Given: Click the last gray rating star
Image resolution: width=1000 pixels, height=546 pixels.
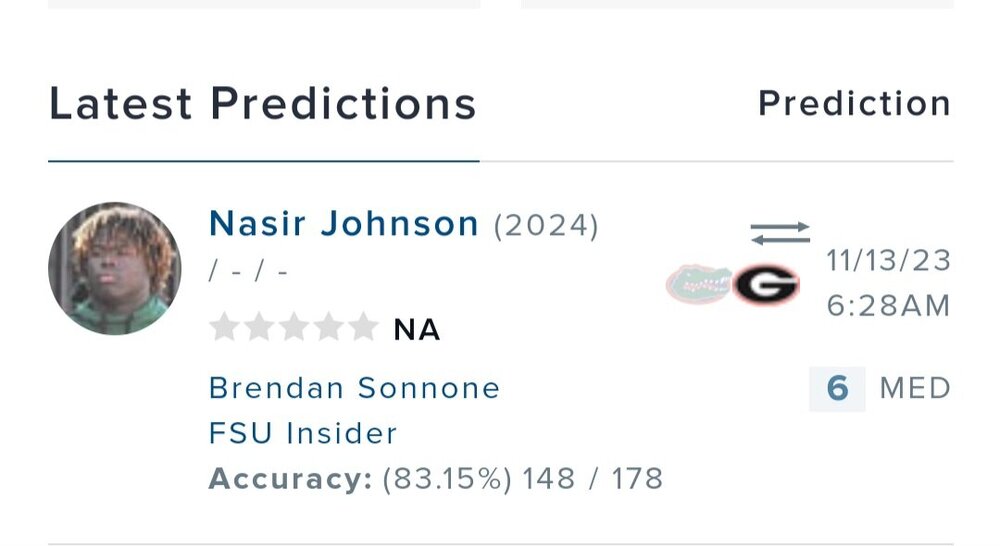Looking at the screenshot, I should click(x=362, y=328).
